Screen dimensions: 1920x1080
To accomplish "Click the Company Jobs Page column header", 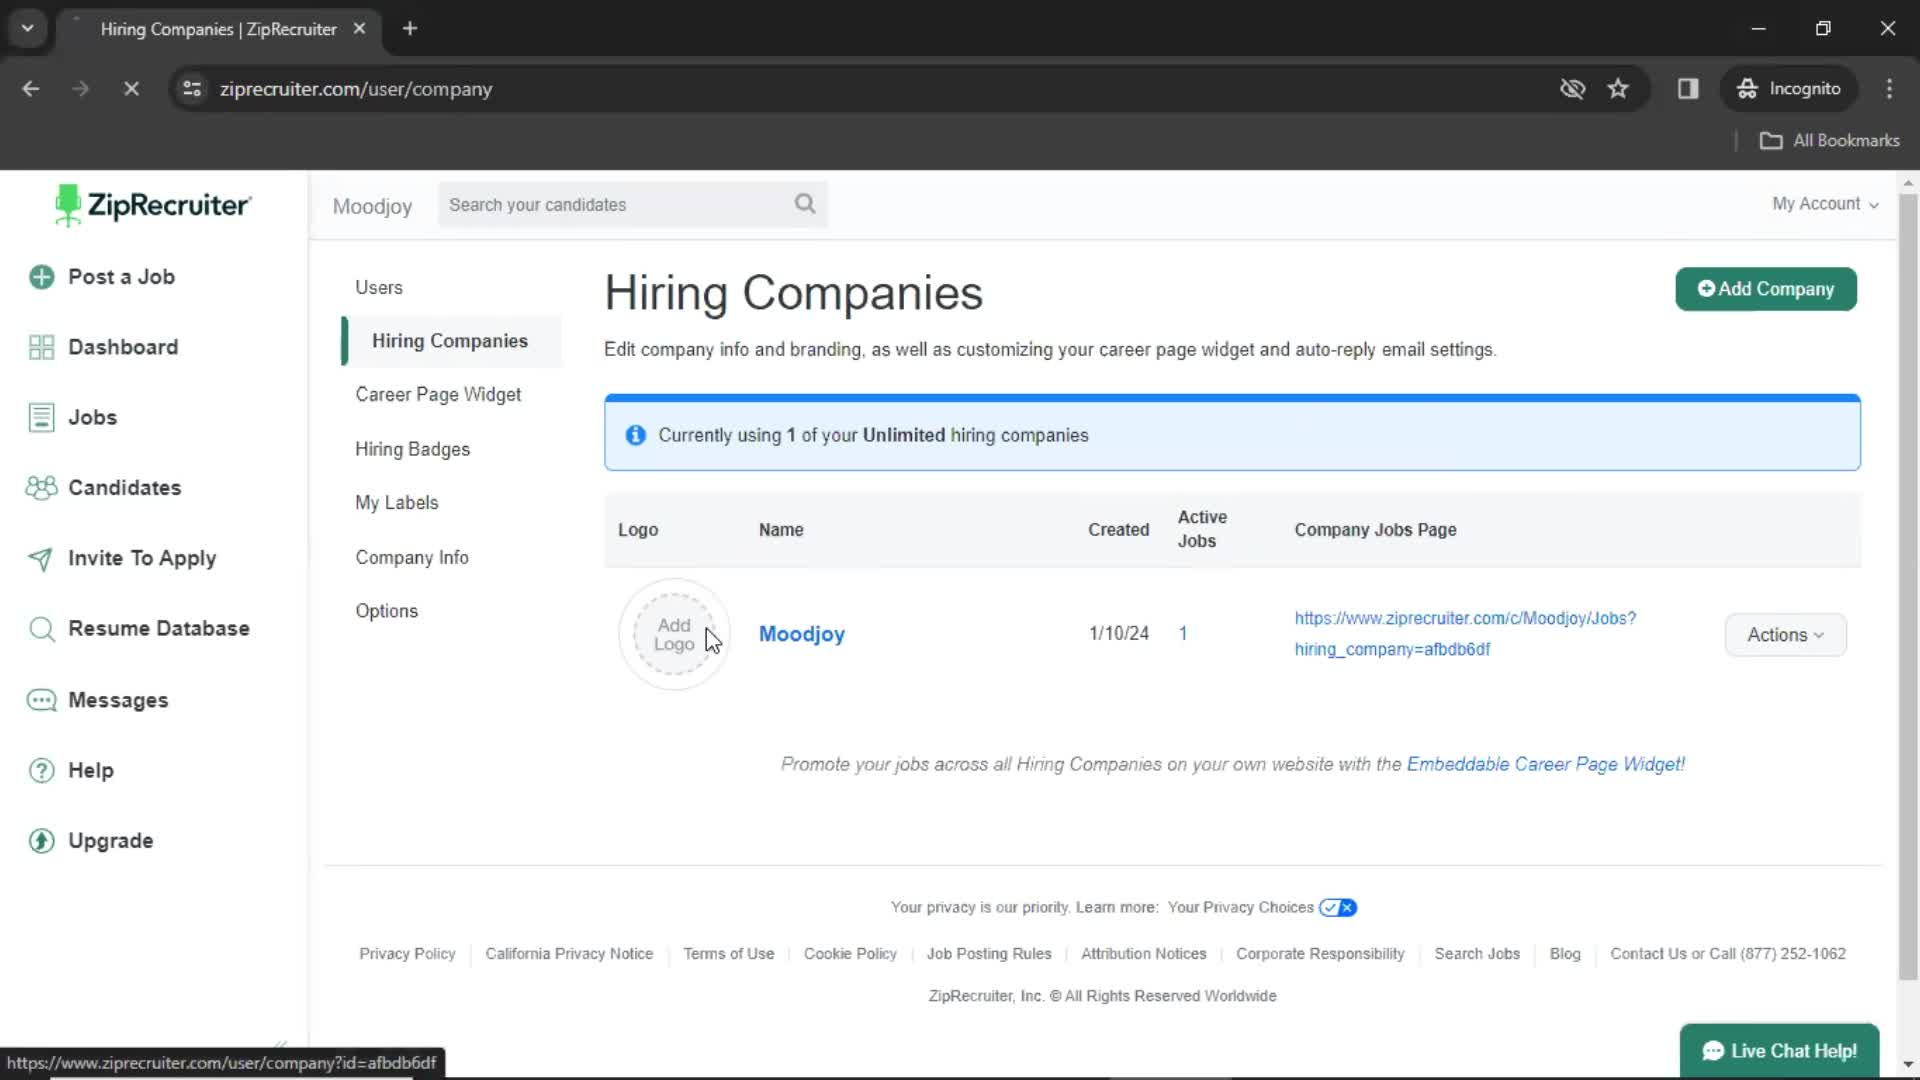I will pos(1375,530).
